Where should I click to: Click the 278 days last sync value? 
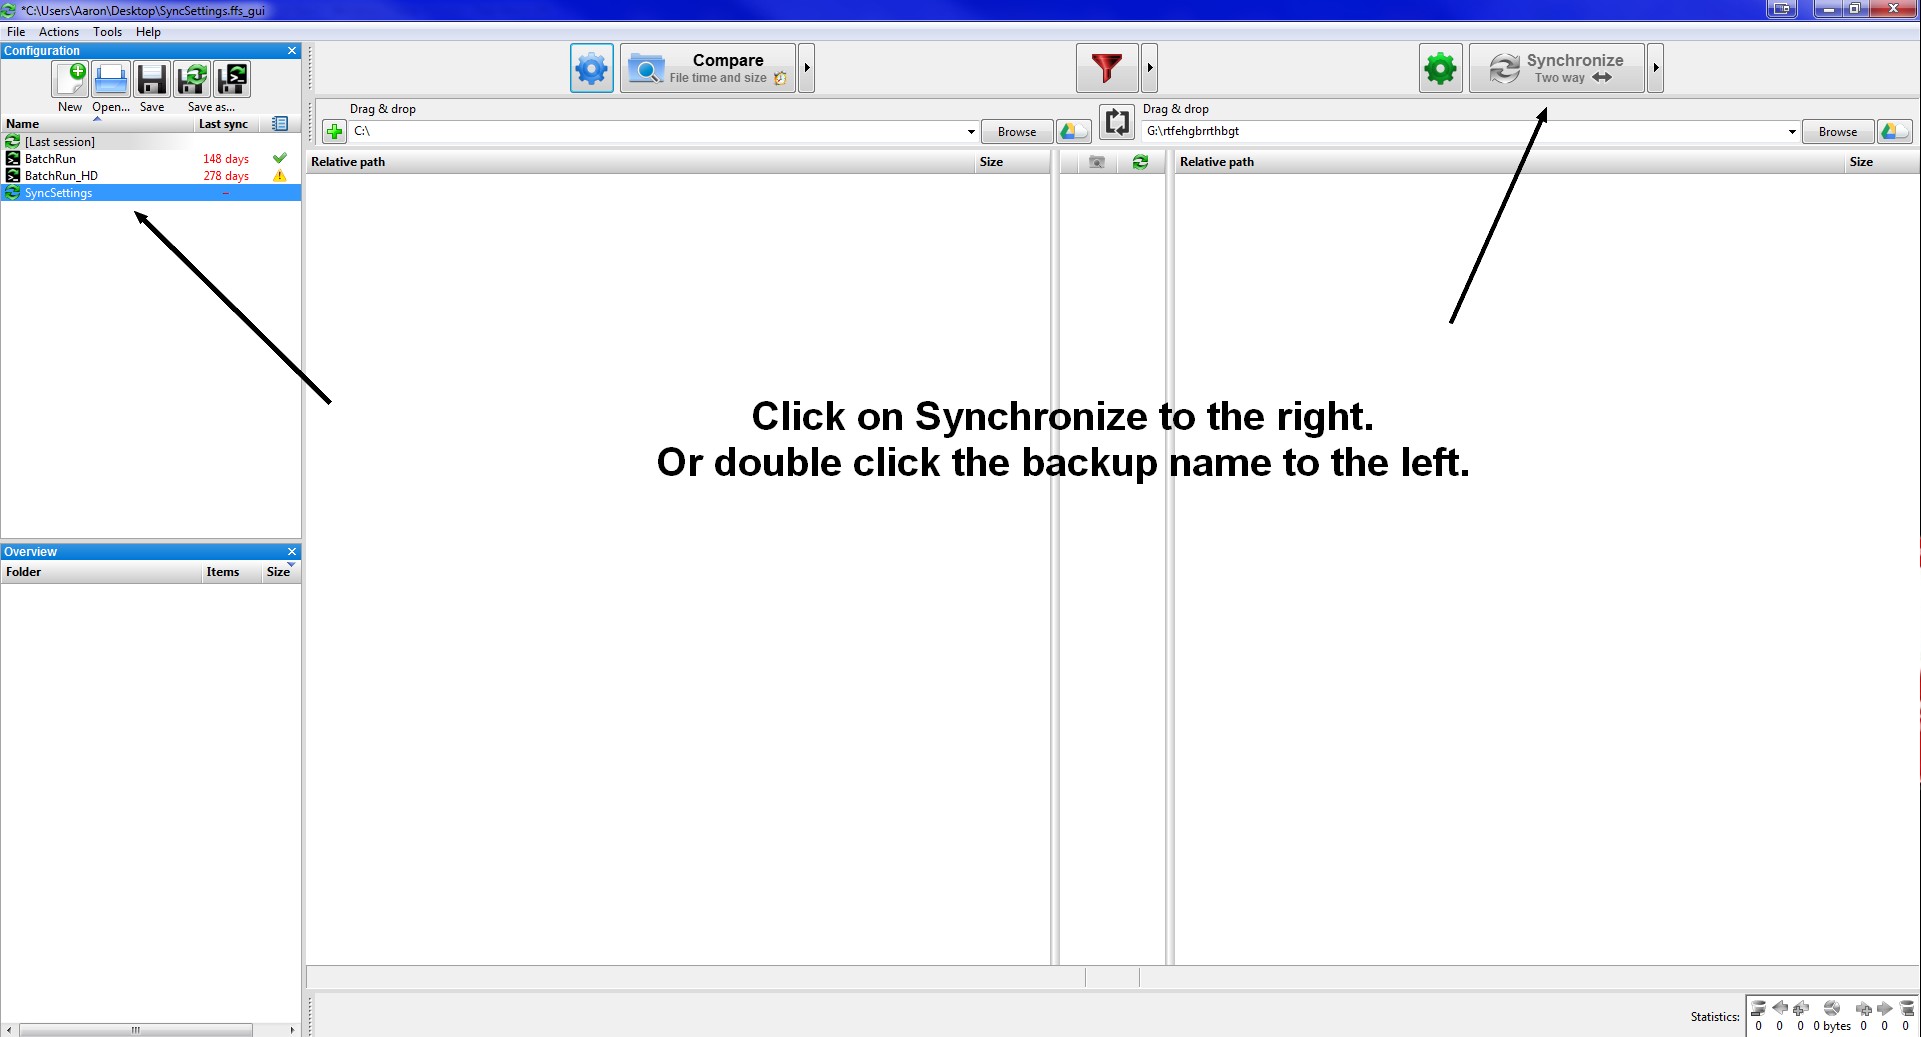(x=226, y=176)
